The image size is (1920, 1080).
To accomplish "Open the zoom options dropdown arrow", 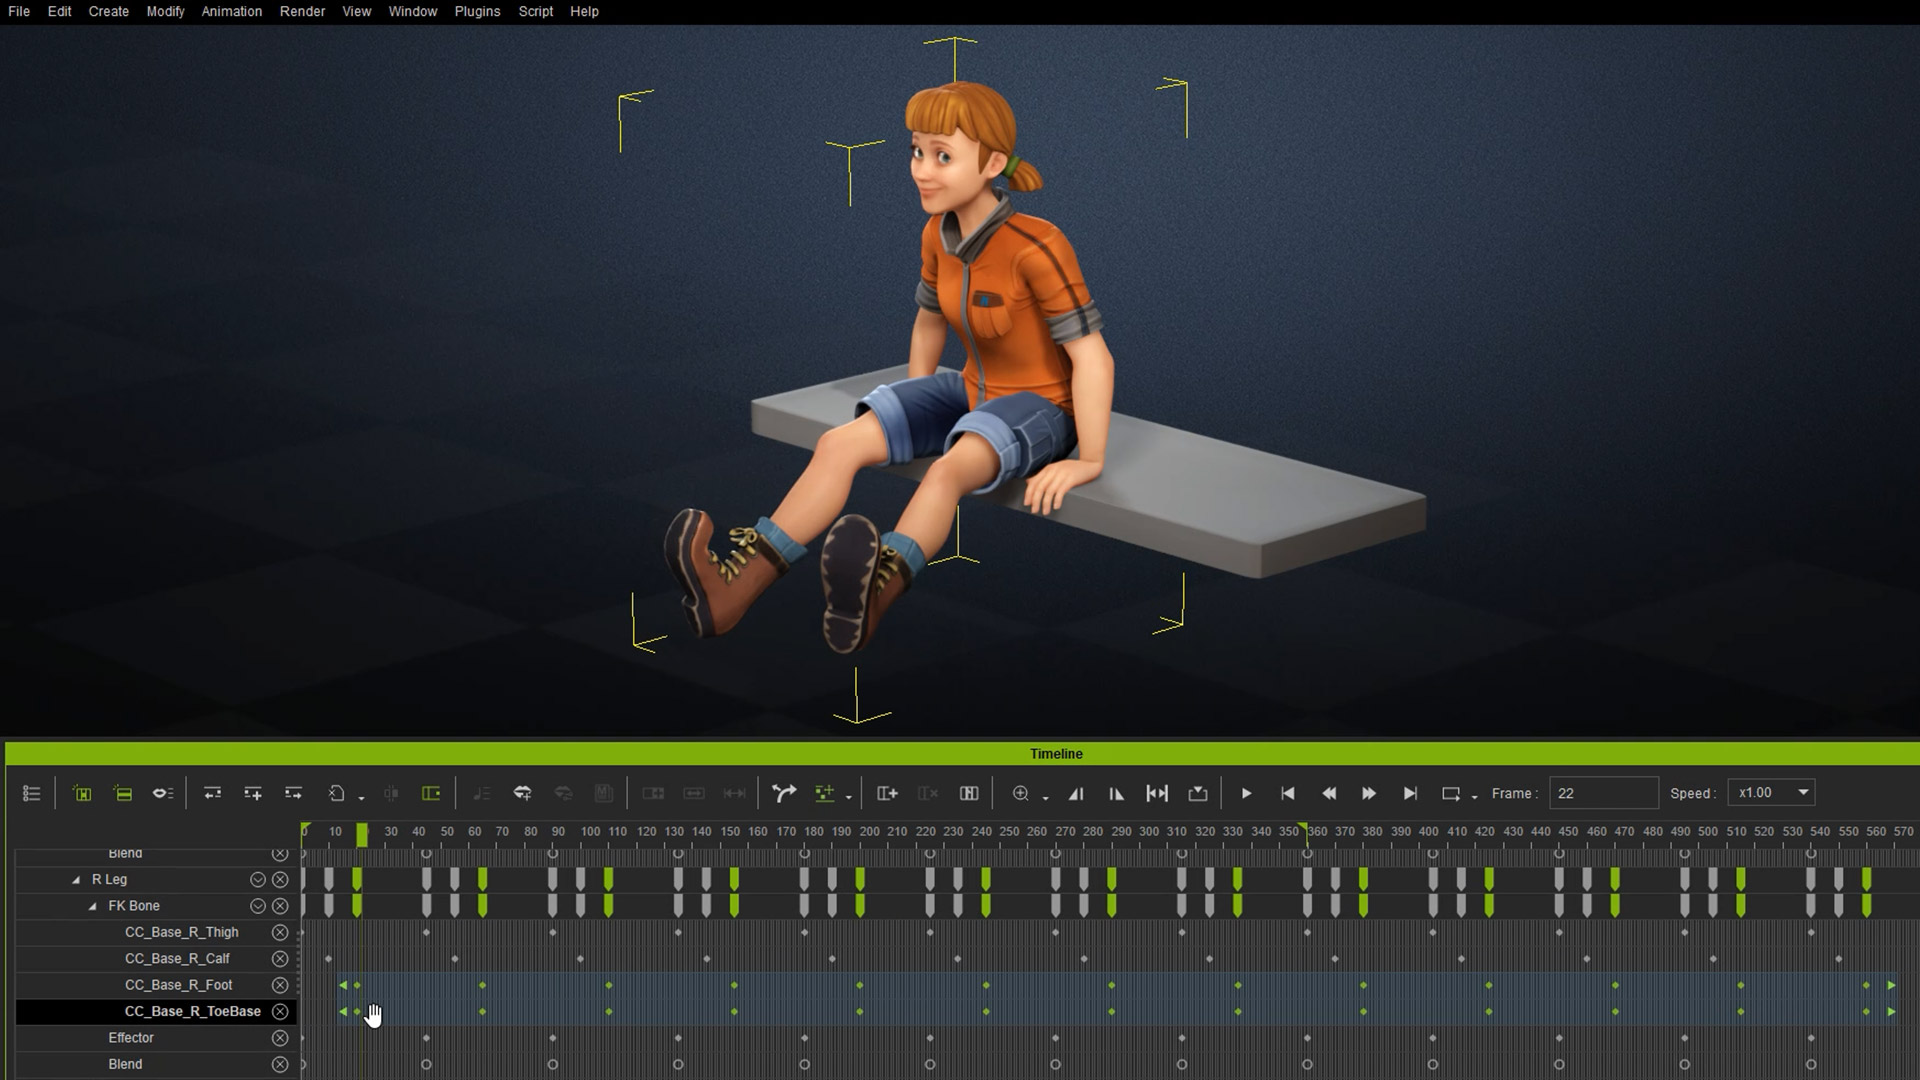I will pos(1045,797).
